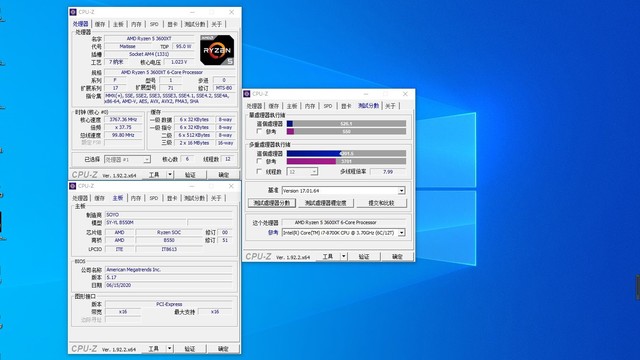Click 工具 button in processor window
Image resolution: width=640 pixels, height=360 pixels.
point(154,175)
